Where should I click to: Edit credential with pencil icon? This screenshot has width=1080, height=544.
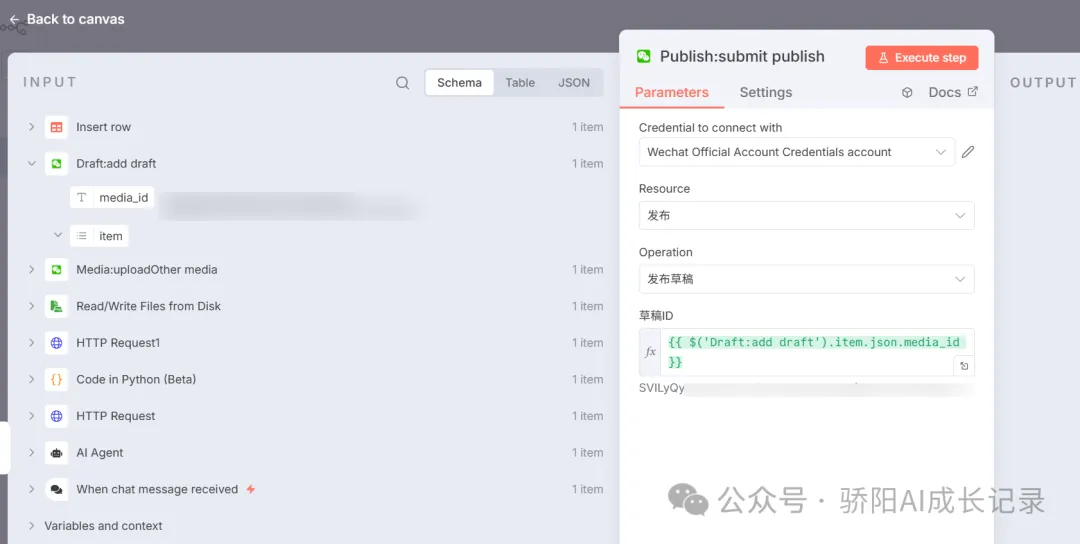click(x=968, y=152)
